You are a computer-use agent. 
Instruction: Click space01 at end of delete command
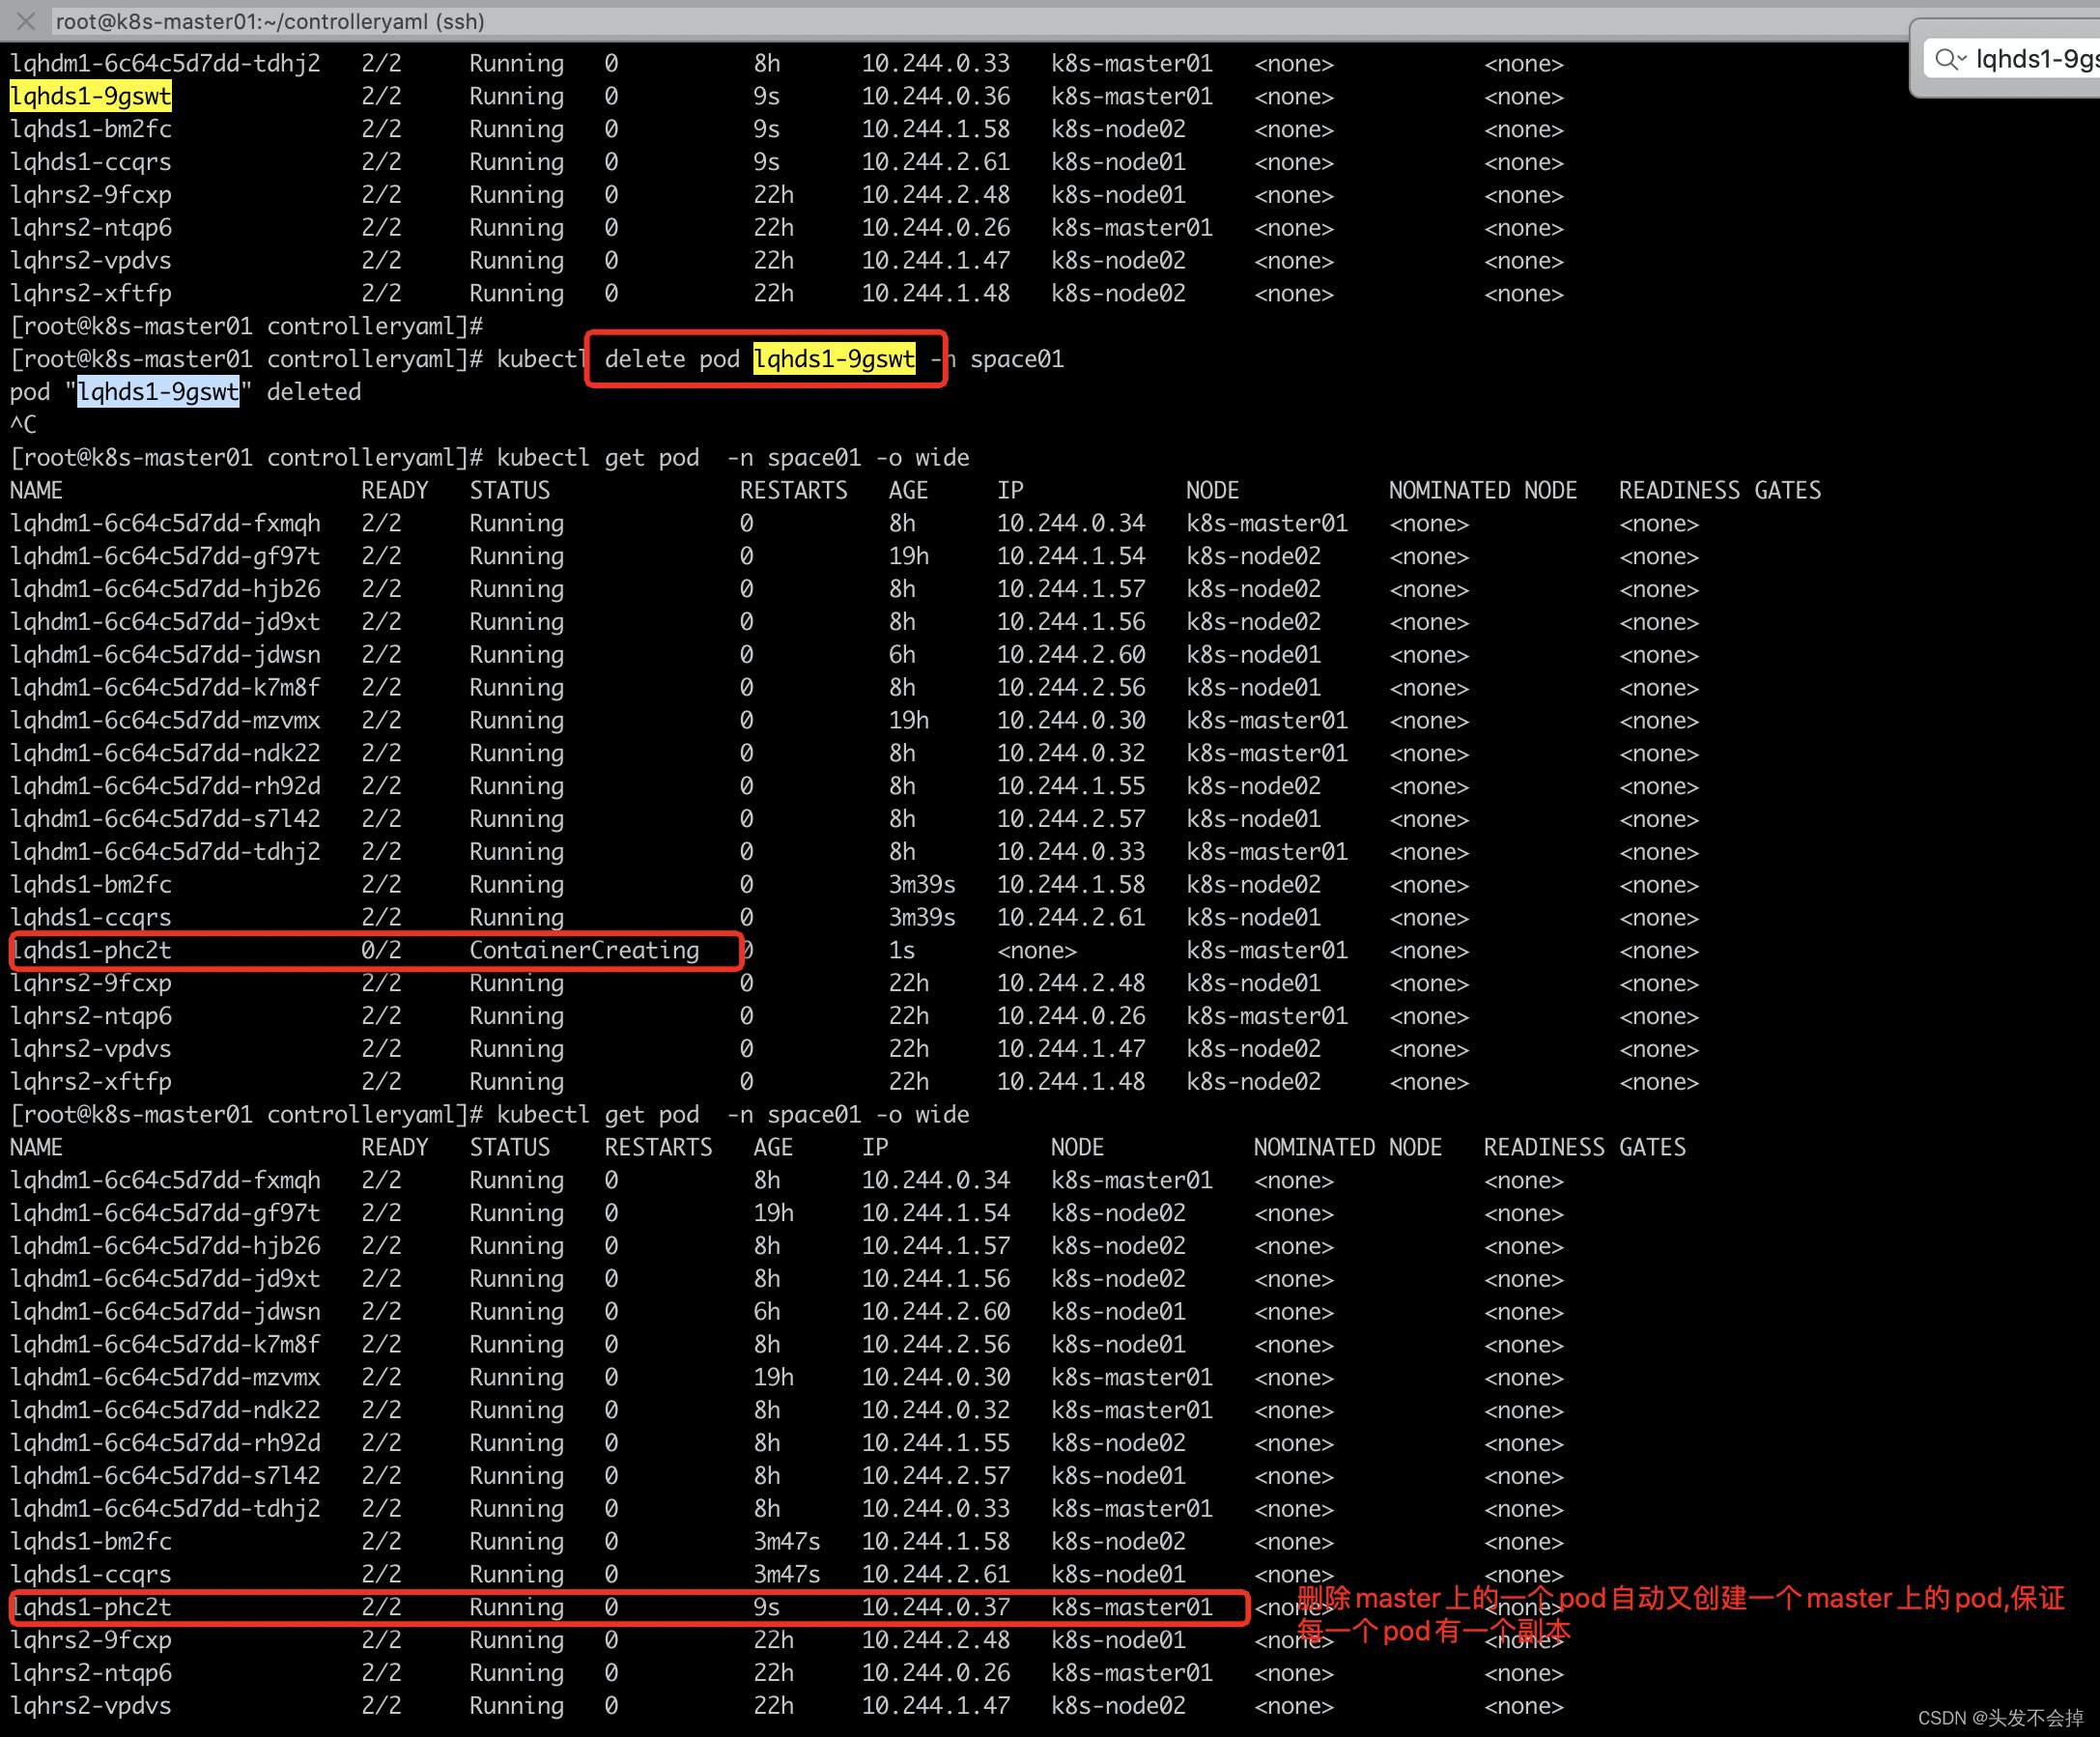click(1016, 359)
